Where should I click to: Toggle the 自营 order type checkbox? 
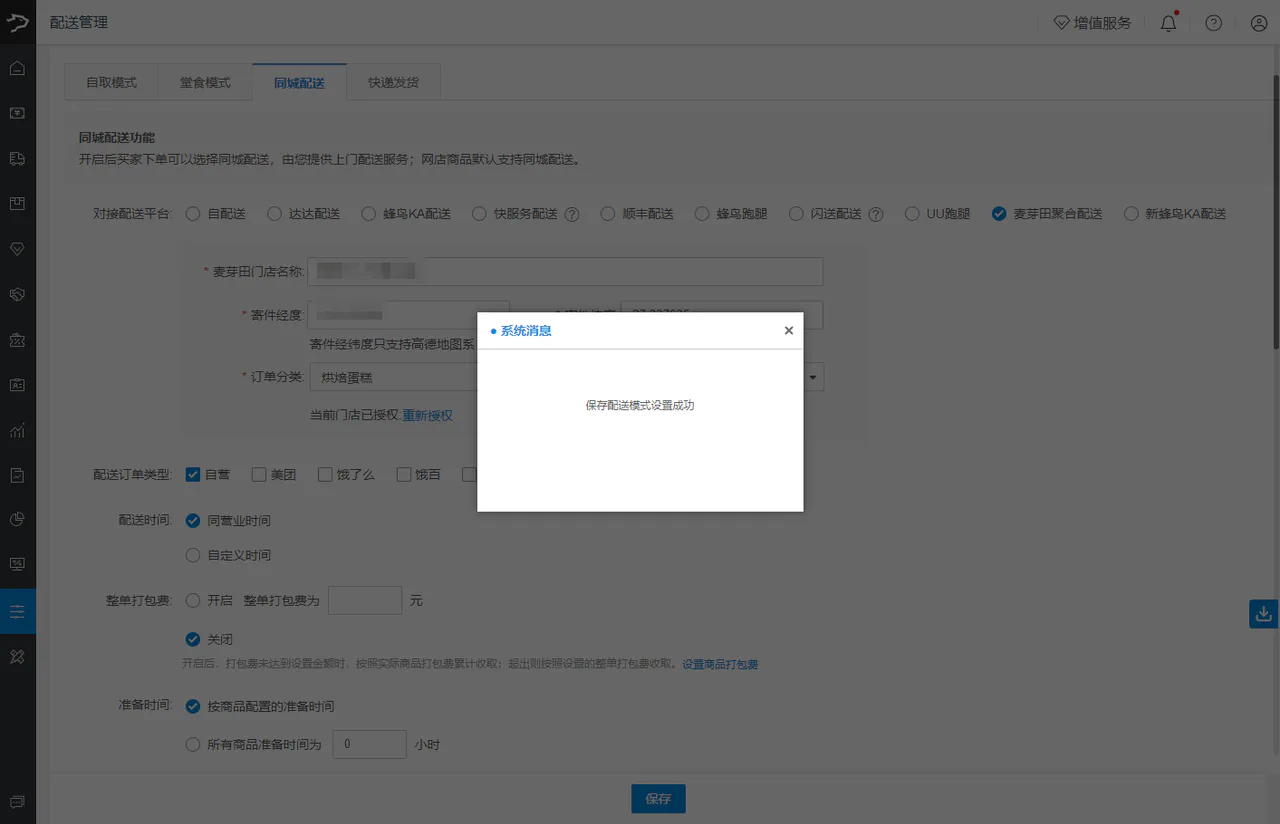pos(193,474)
